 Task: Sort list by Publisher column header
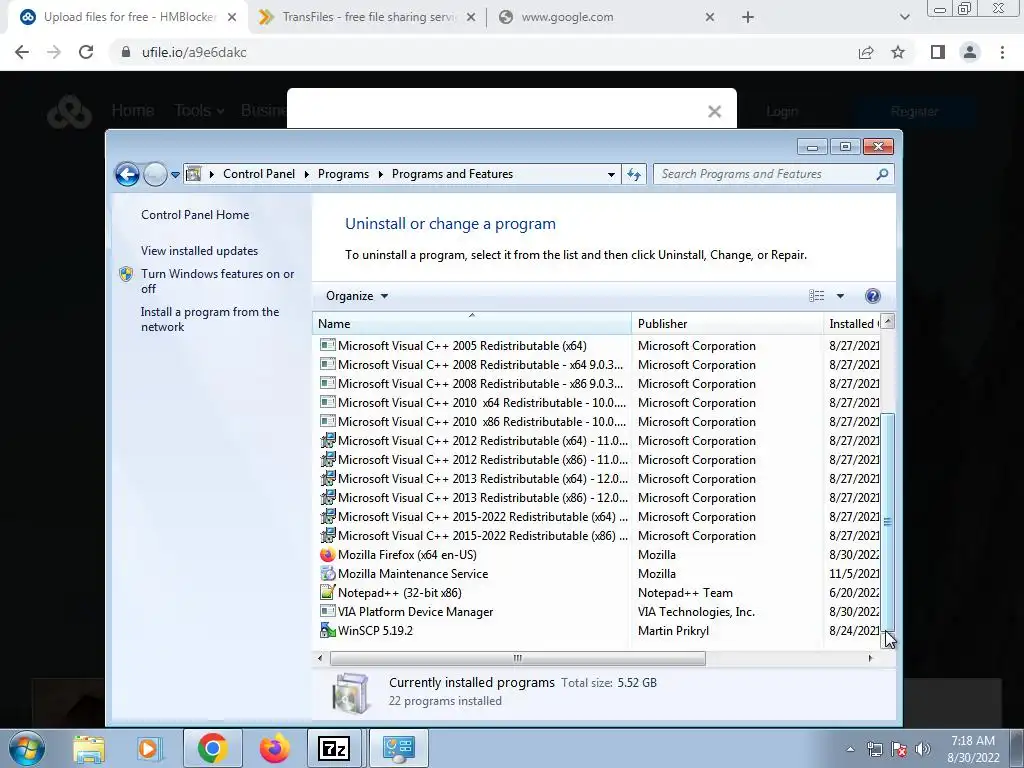click(x=728, y=324)
